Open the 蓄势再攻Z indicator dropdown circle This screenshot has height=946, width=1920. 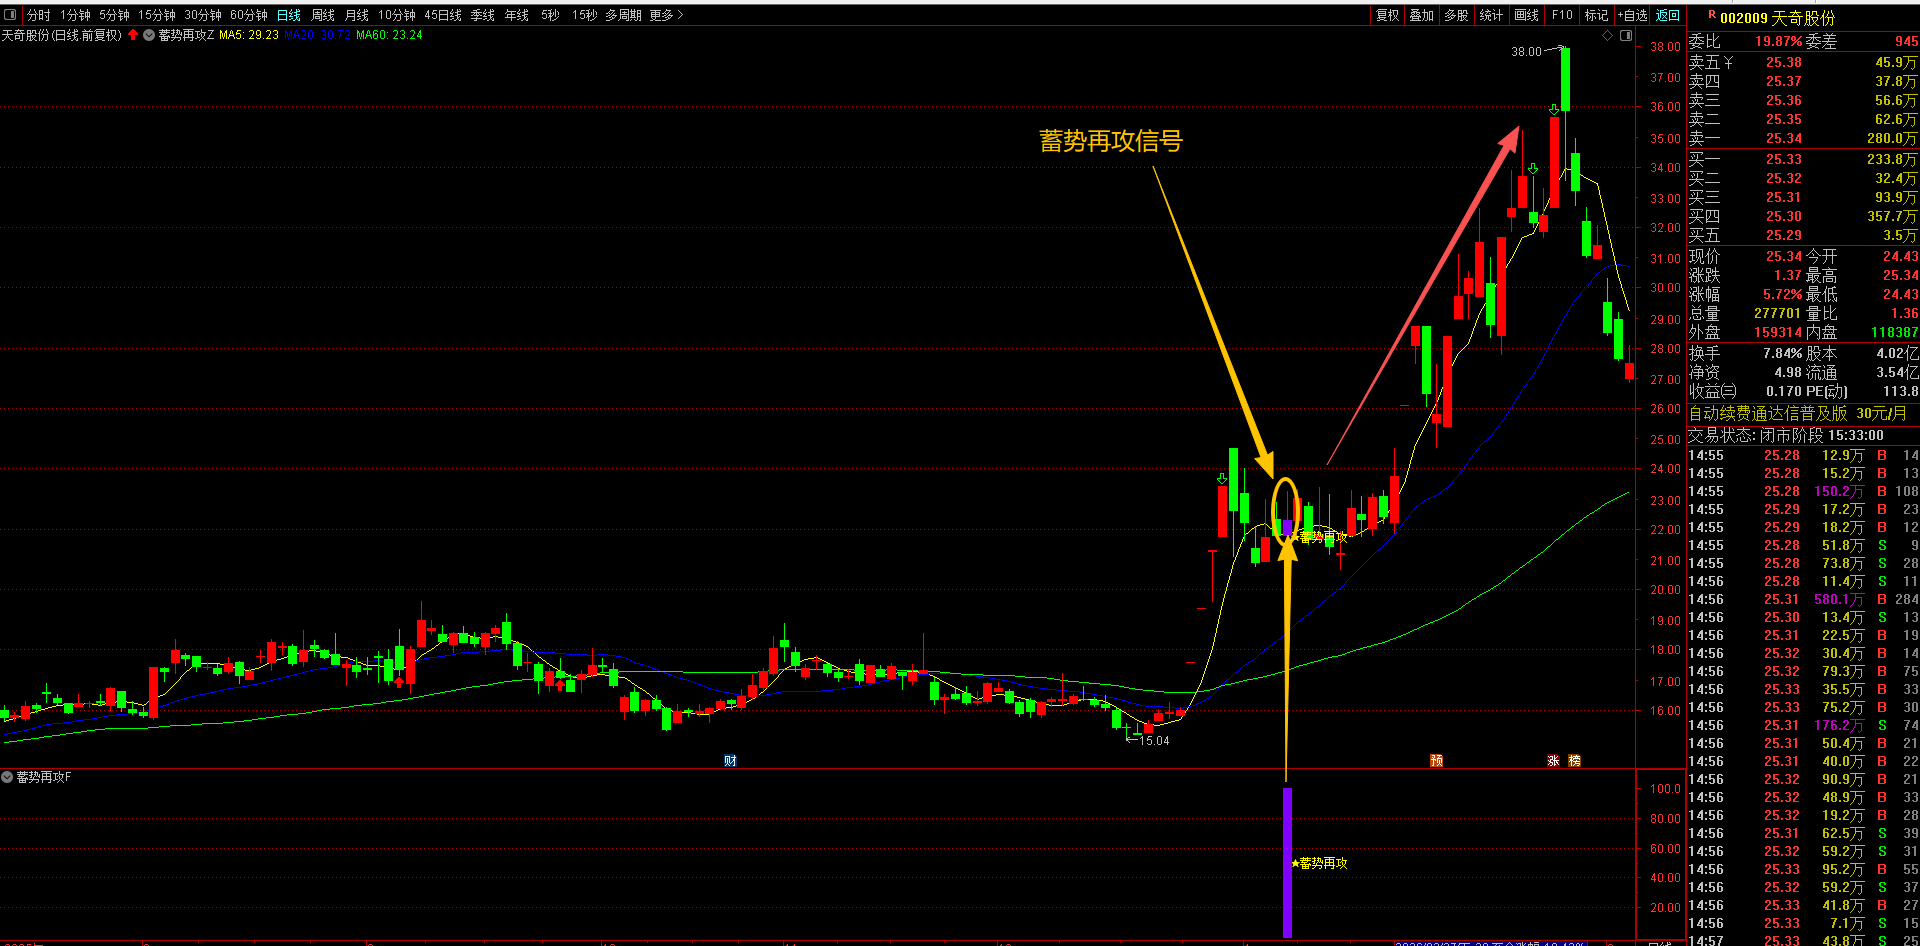149,35
